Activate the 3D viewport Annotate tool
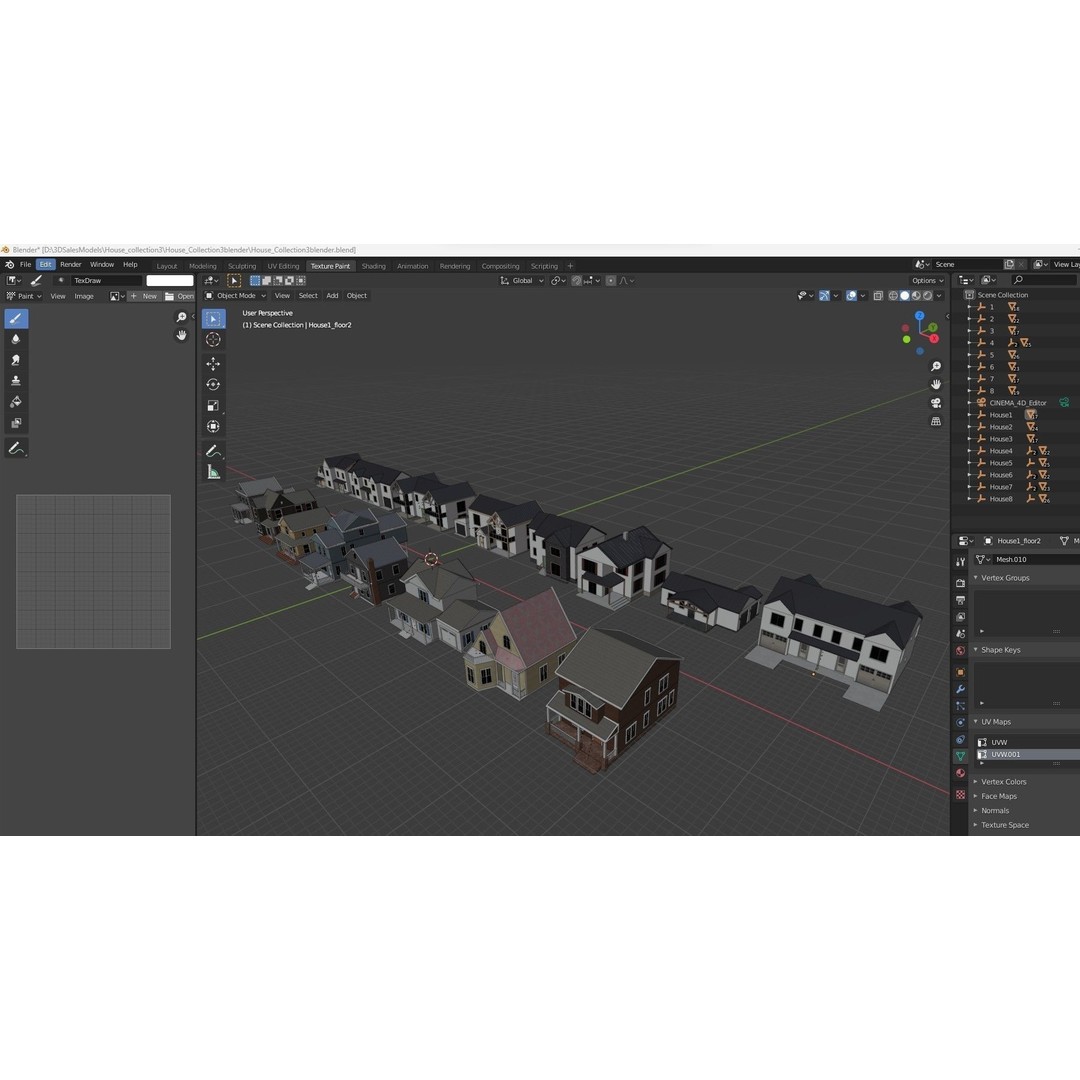Image resolution: width=1080 pixels, height=1080 pixels. (214, 451)
